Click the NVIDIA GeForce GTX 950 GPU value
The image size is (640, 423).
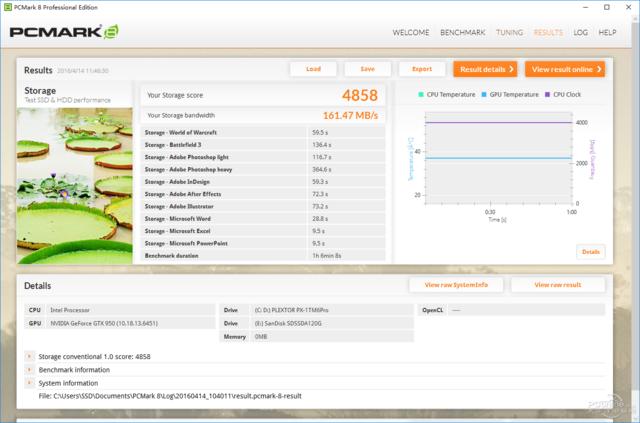pyautogui.click(x=131, y=323)
